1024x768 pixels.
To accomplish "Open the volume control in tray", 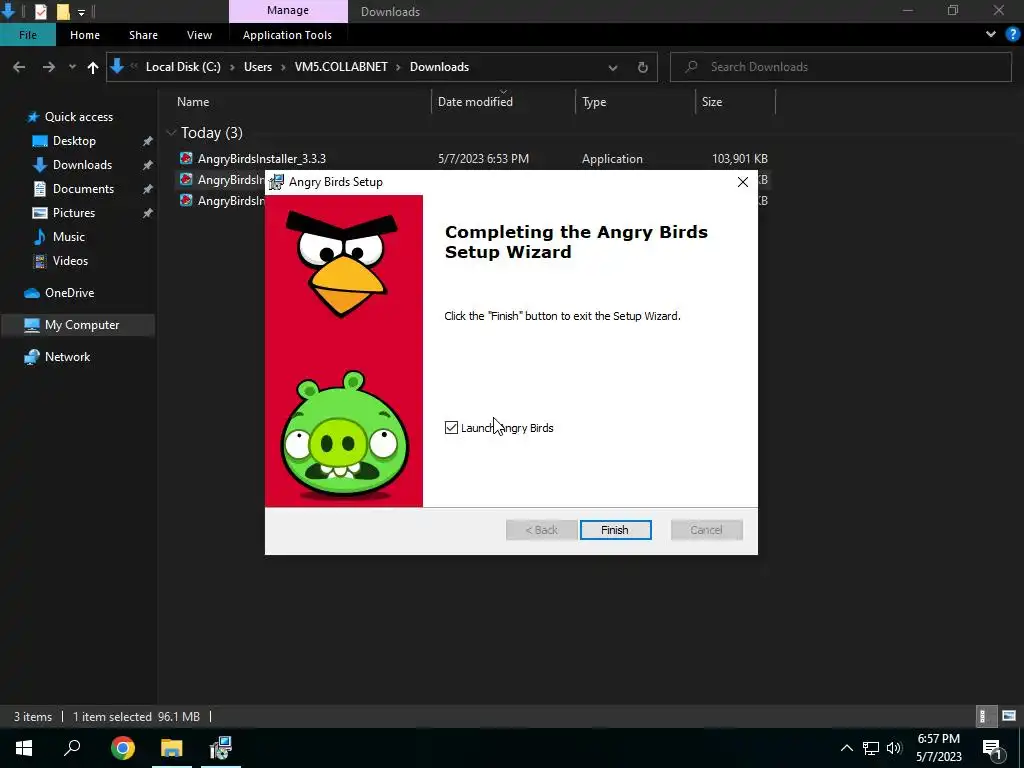I will 894,748.
